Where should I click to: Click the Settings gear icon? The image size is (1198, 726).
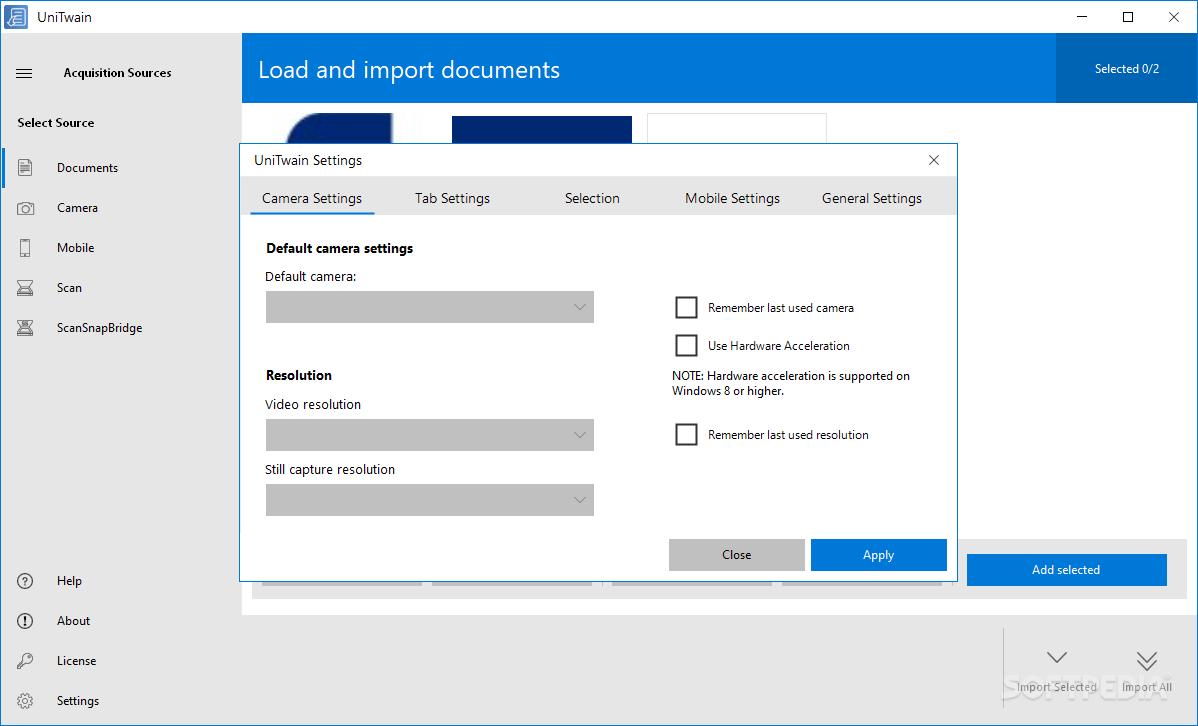click(x=25, y=701)
